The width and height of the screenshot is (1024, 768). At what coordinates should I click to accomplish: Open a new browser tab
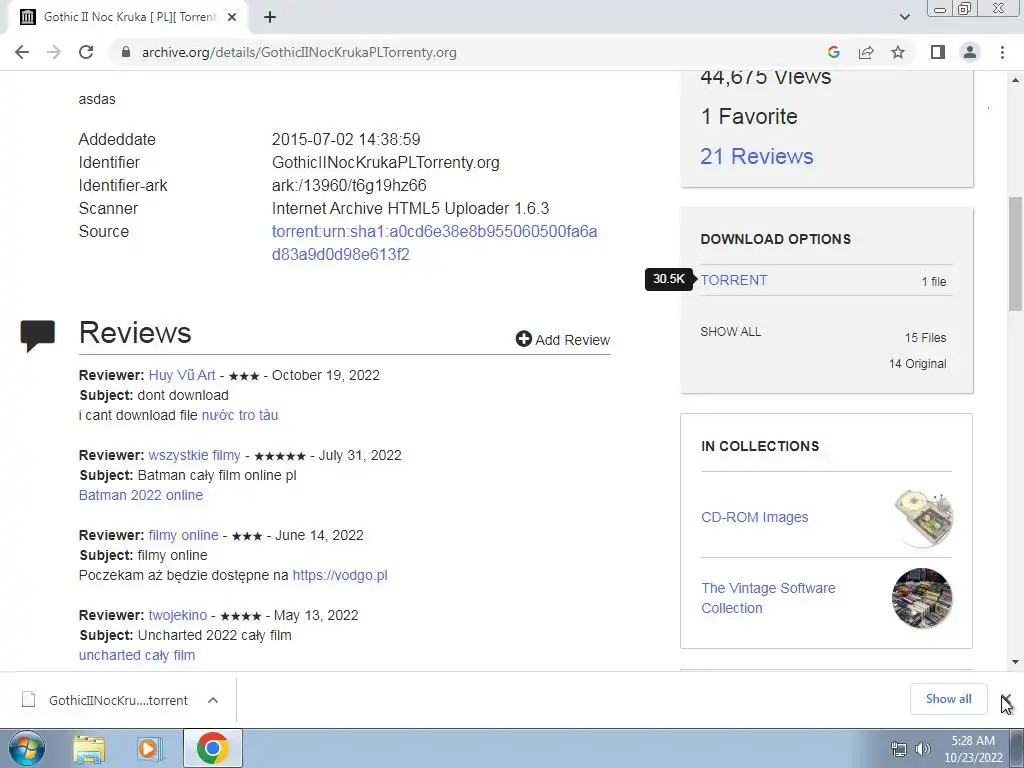tap(270, 17)
